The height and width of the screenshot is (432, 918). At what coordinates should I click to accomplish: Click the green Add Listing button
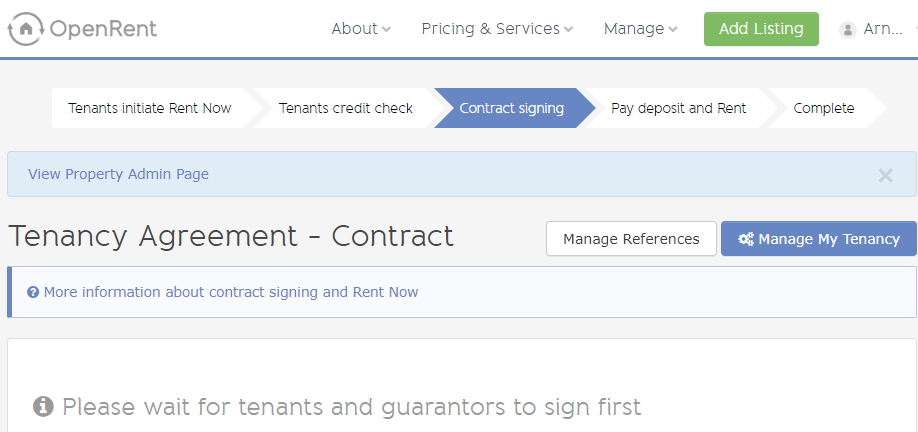(x=761, y=29)
